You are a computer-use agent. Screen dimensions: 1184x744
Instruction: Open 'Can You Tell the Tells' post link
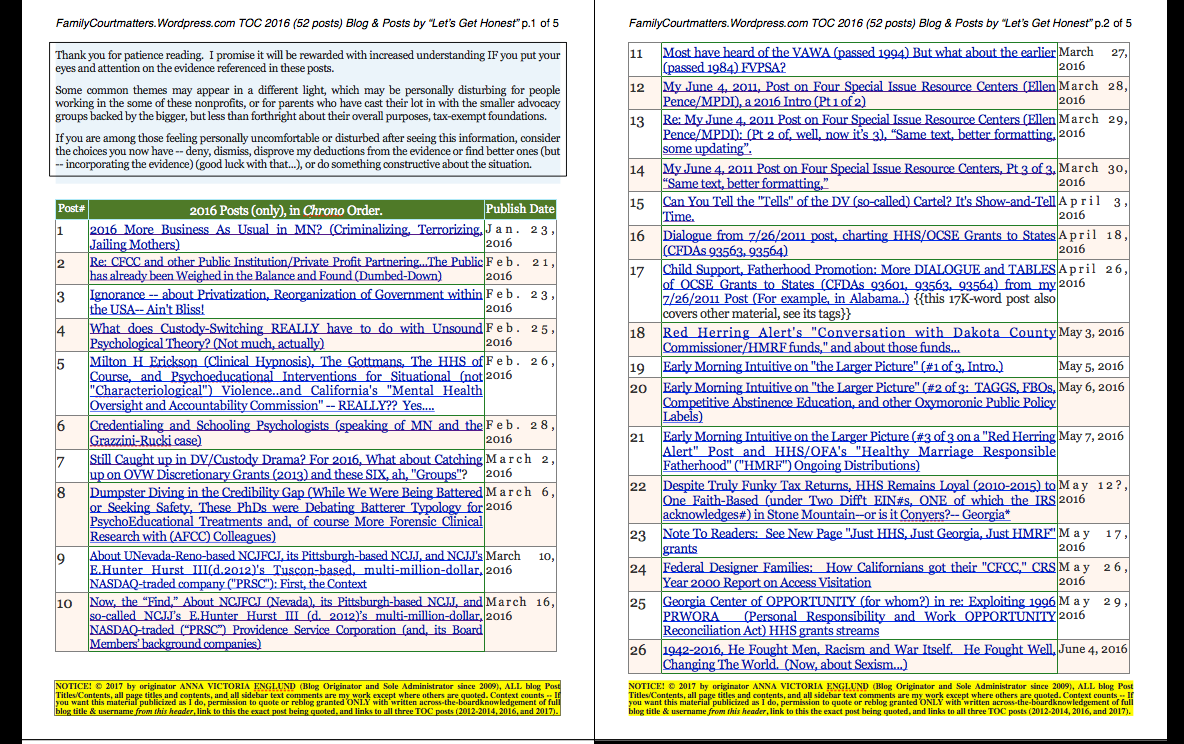point(858,203)
